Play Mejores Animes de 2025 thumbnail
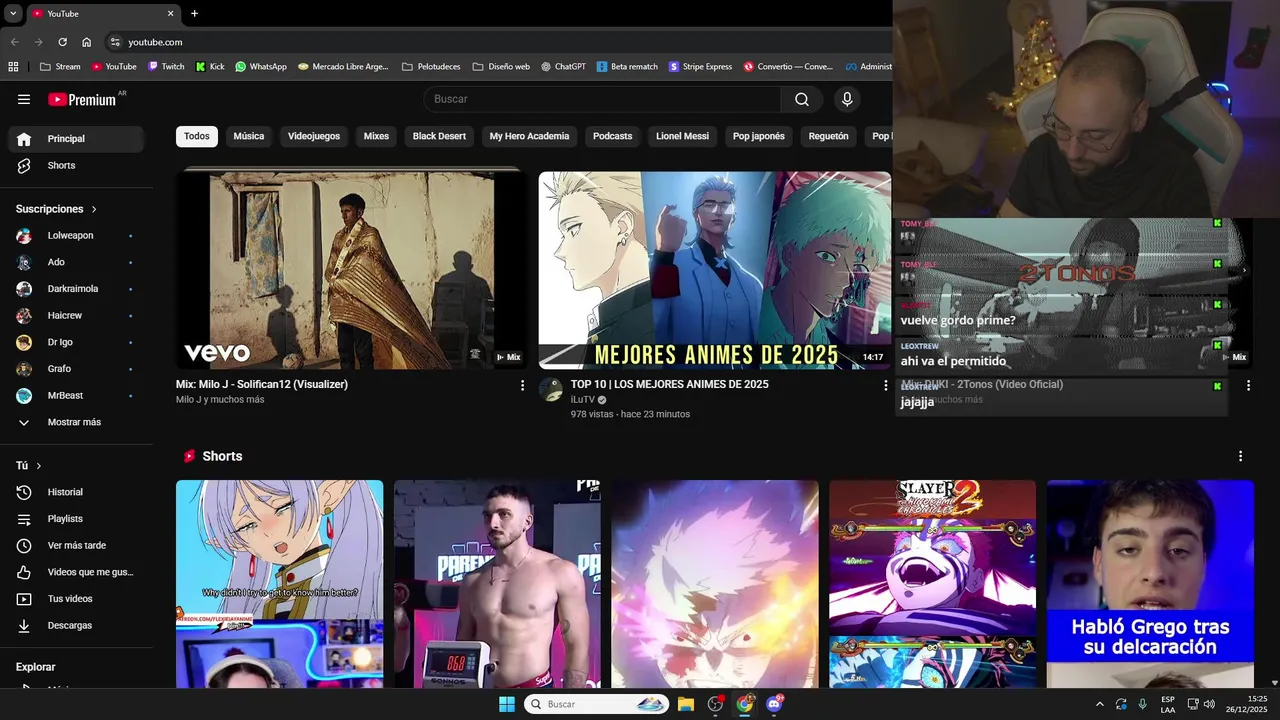This screenshot has height=720, width=1280. [715, 270]
